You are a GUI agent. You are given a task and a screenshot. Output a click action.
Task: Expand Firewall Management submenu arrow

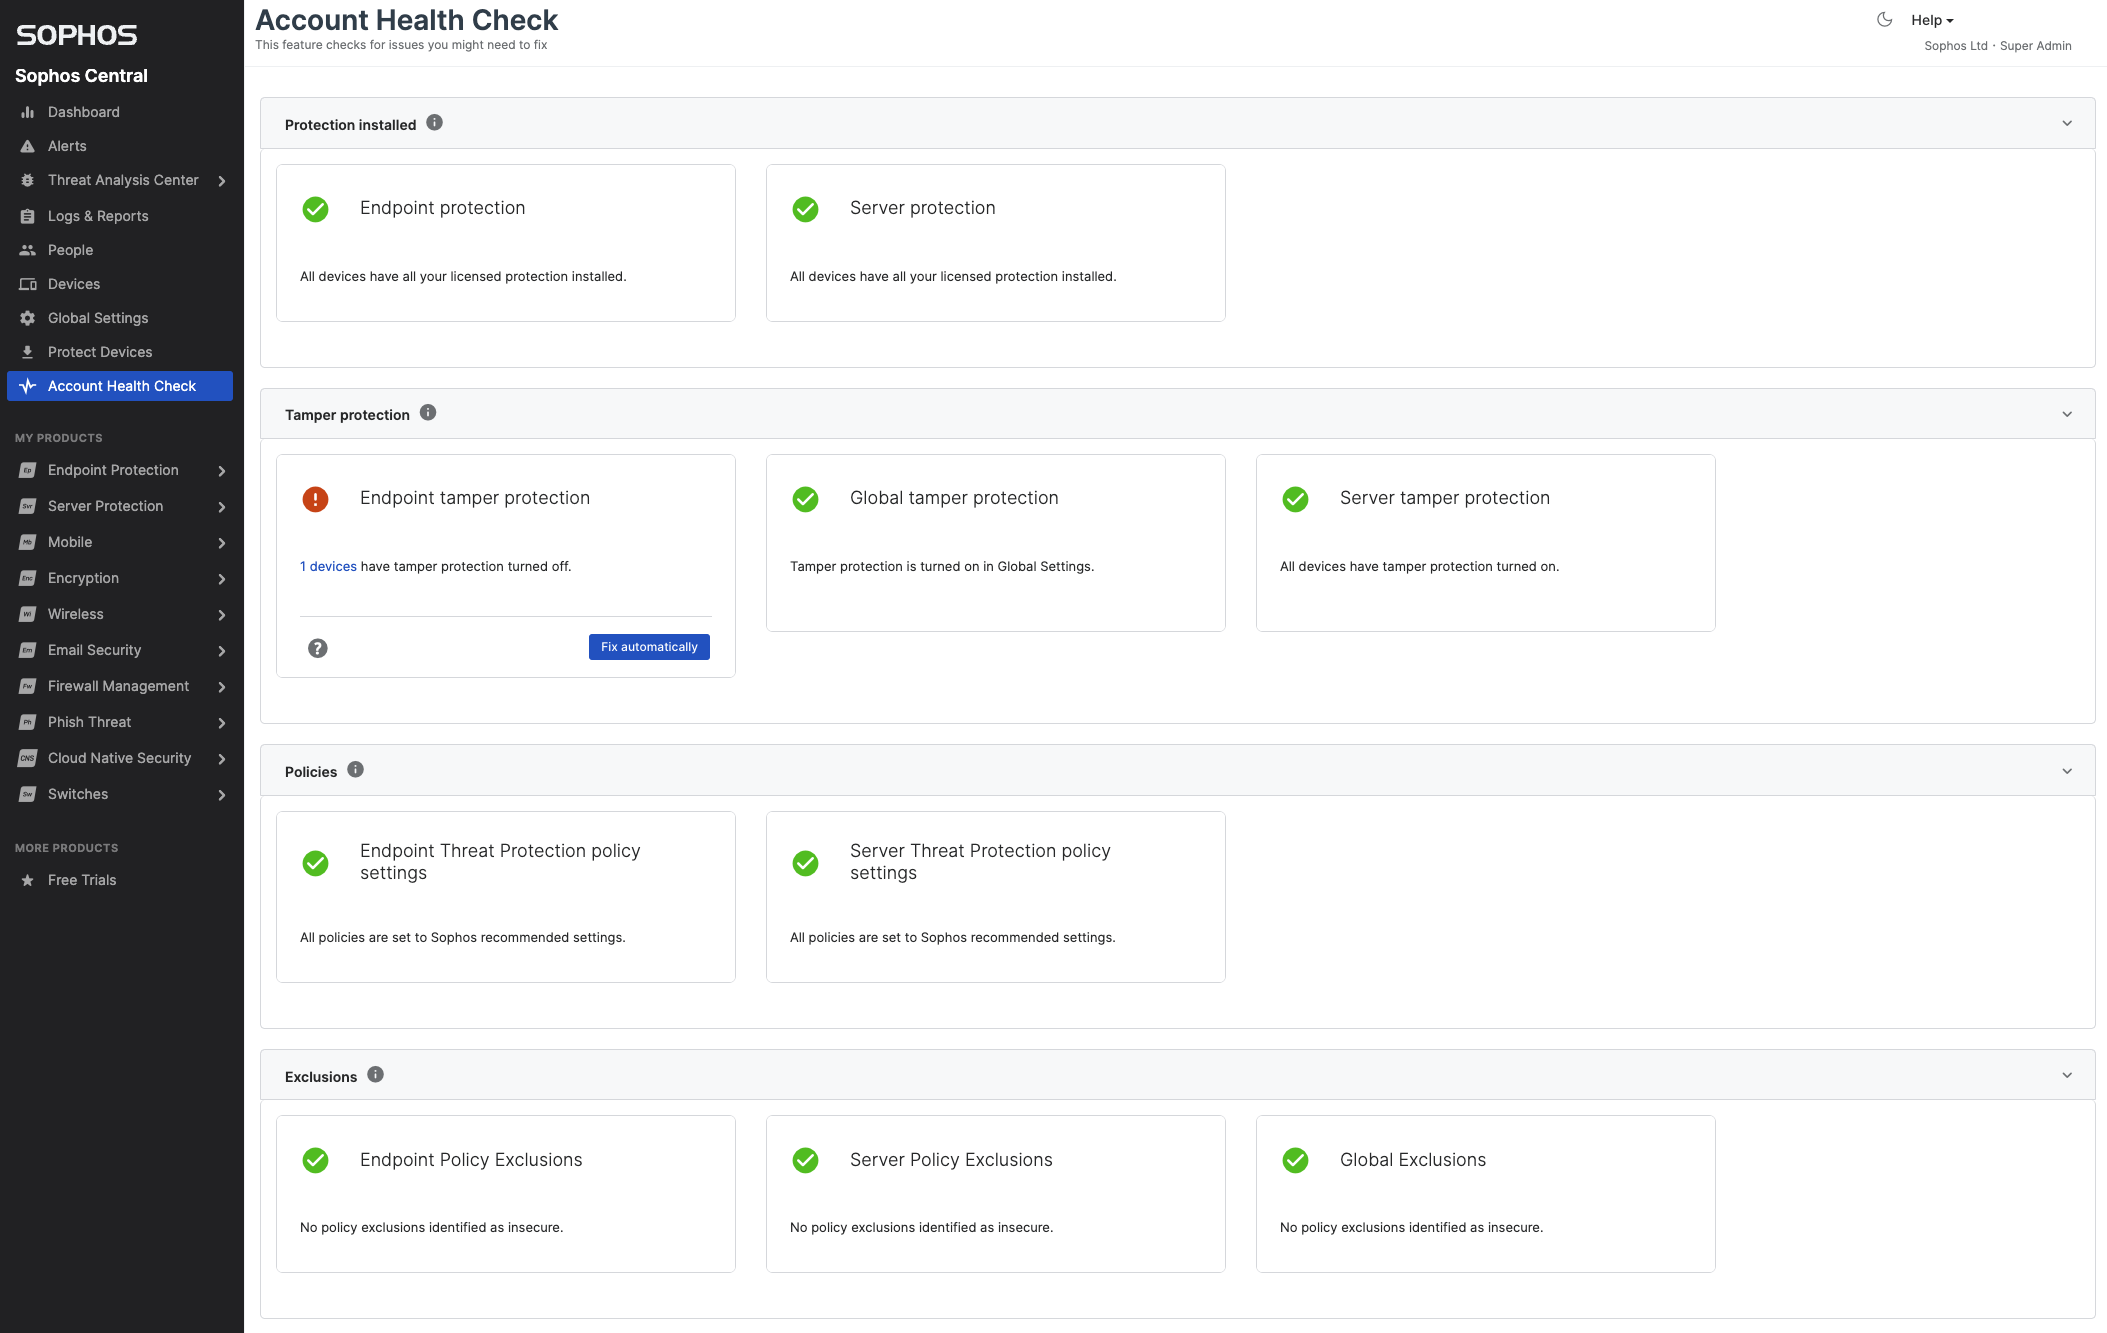tap(222, 687)
